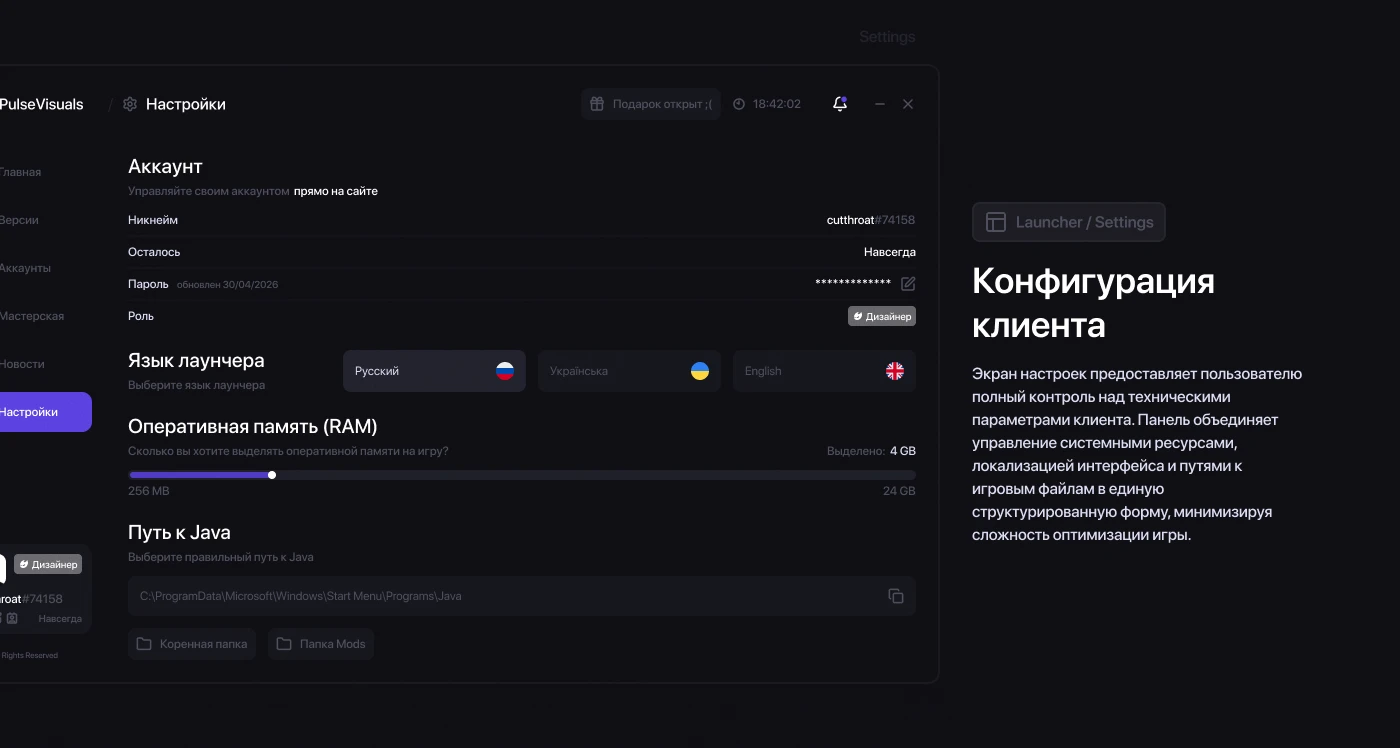The image size is (1400, 748).
Task: Click the Java path input field
Action: point(522,596)
